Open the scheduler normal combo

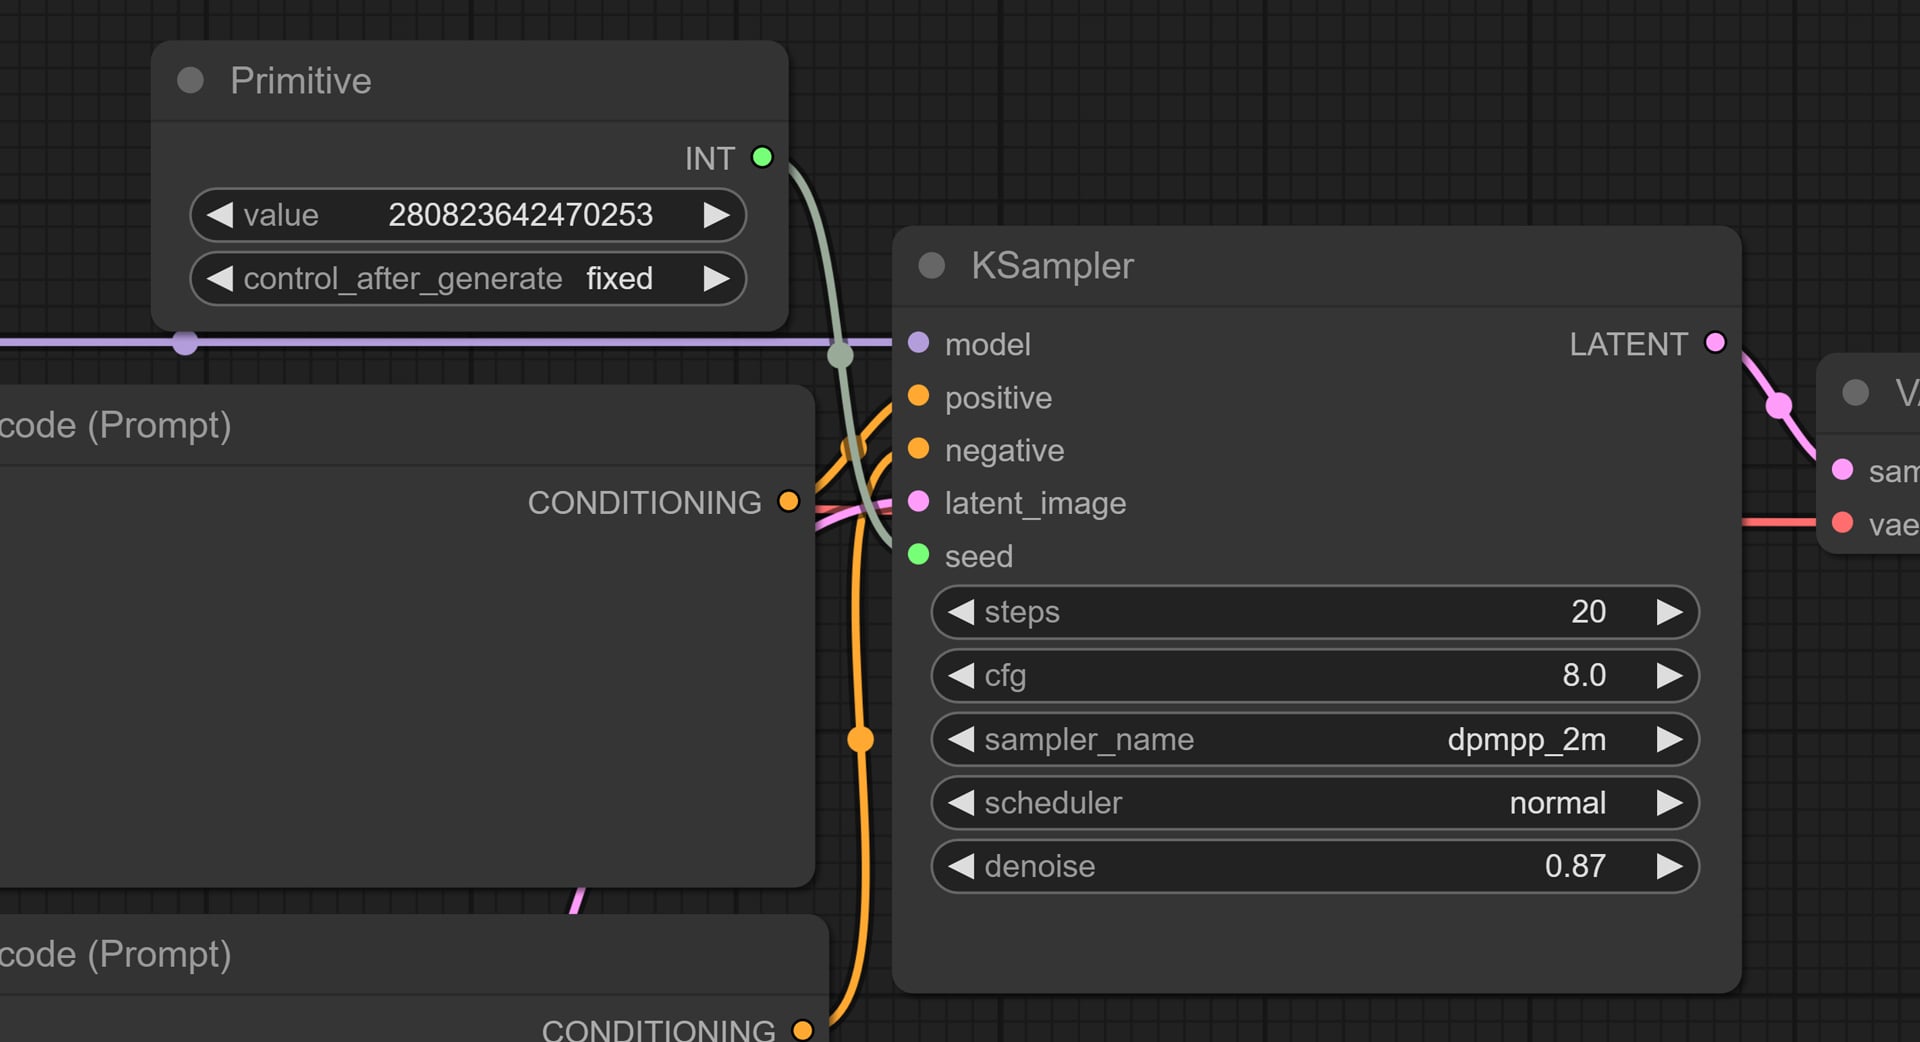(1315, 803)
